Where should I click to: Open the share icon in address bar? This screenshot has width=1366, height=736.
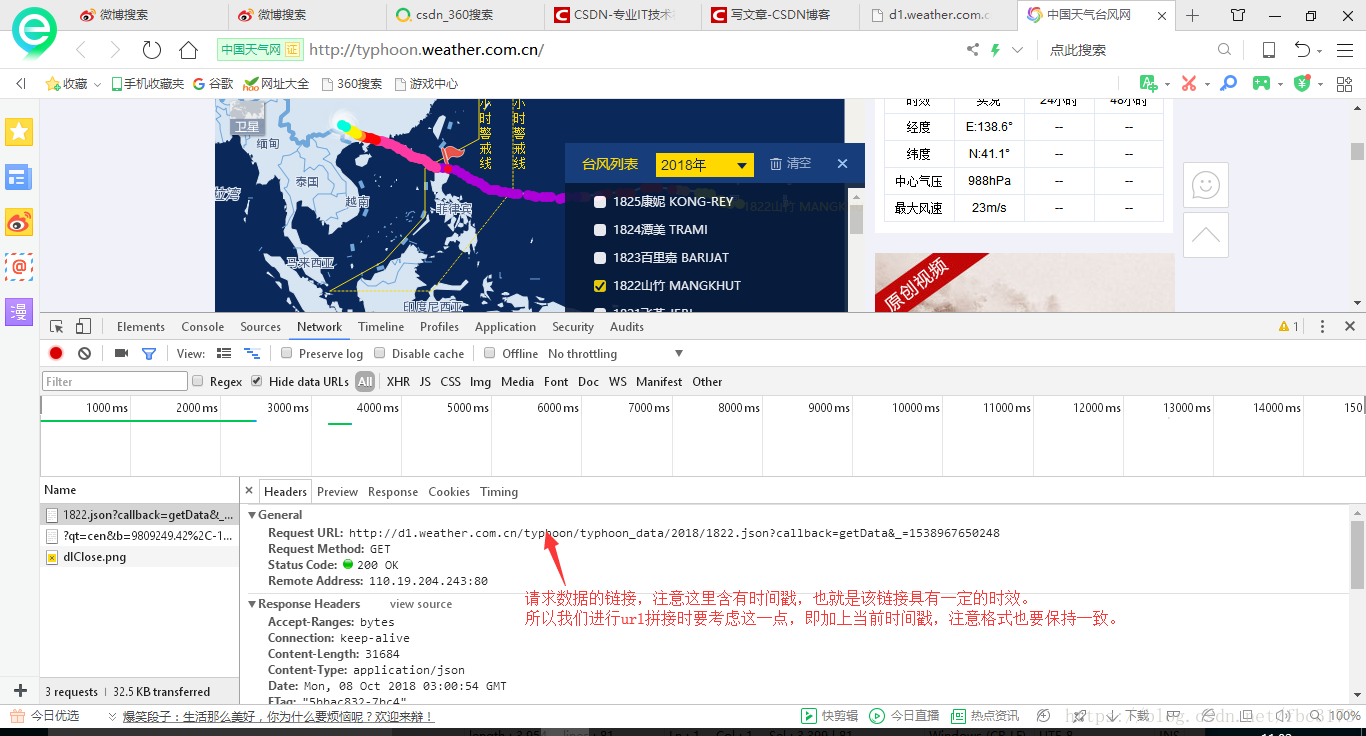click(x=973, y=50)
